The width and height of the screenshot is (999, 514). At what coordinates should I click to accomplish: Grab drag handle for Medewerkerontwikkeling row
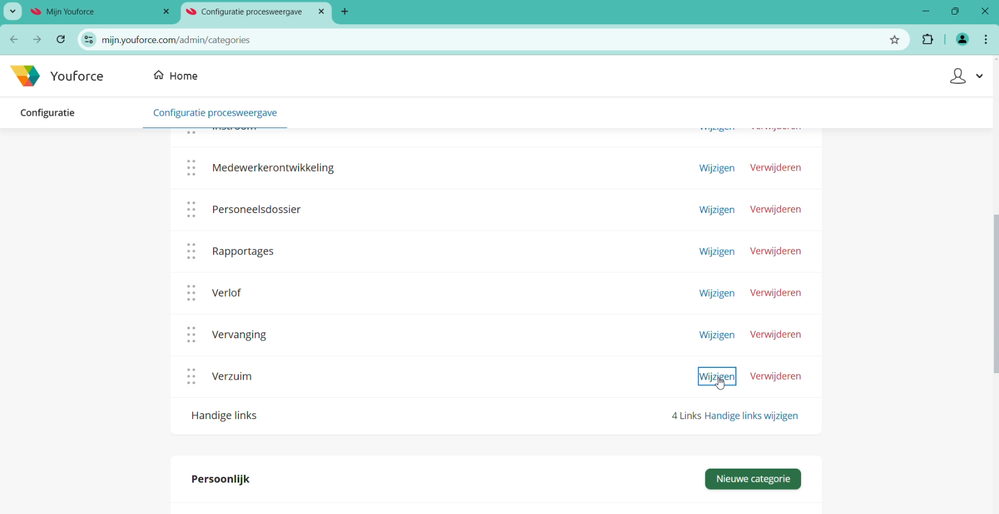pos(191,168)
